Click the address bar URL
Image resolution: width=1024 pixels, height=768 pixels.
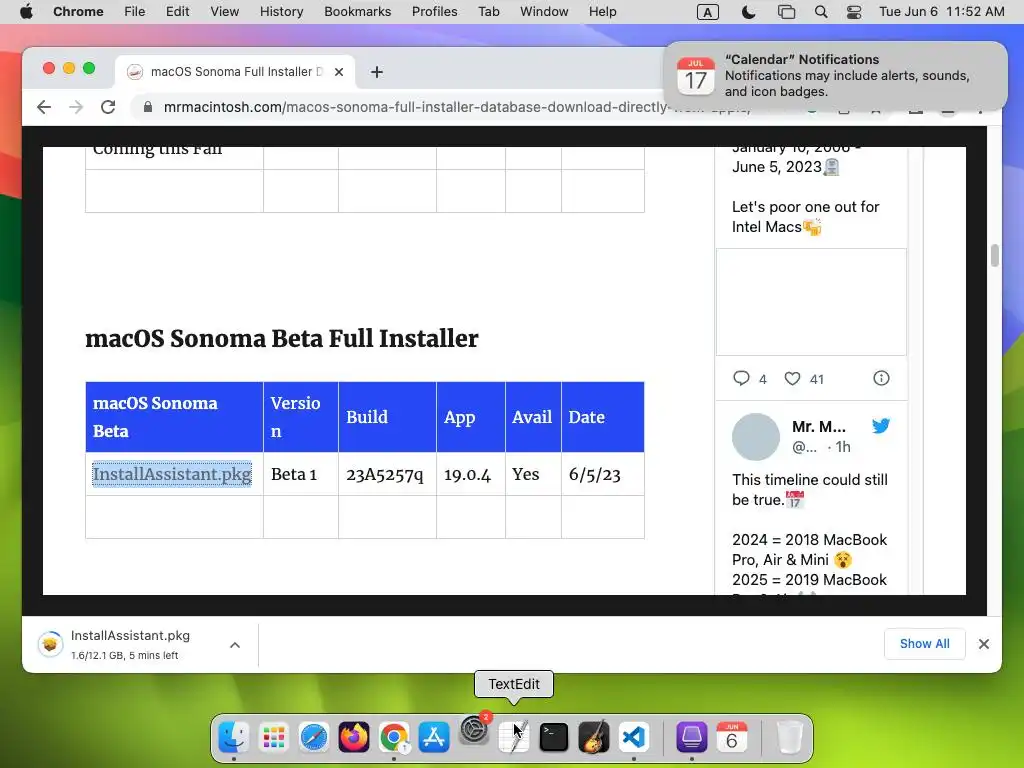(457, 107)
